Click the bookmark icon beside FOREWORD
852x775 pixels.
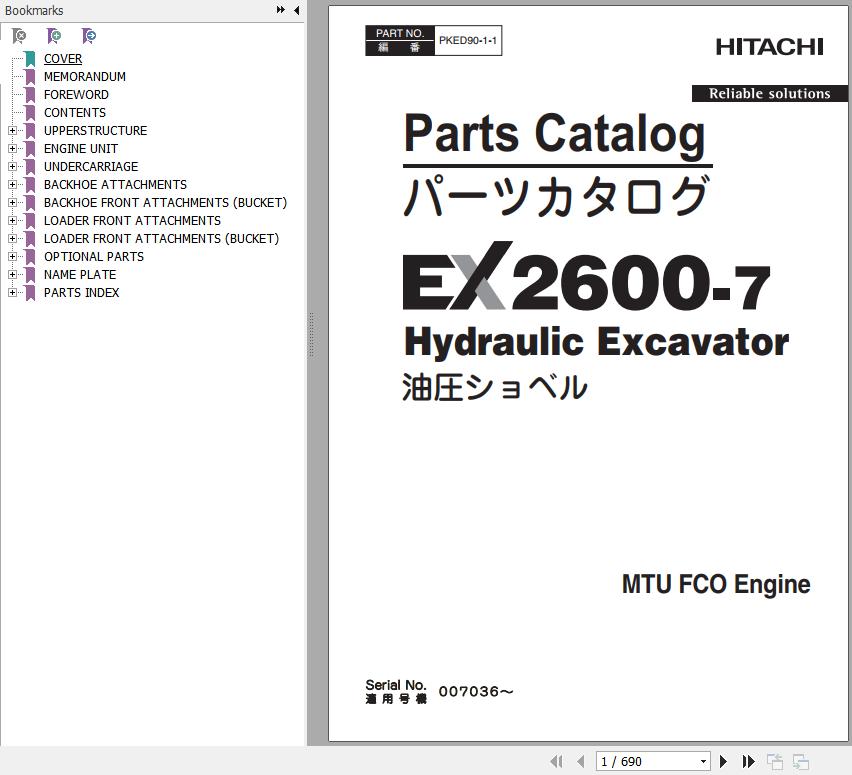pos(30,95)
